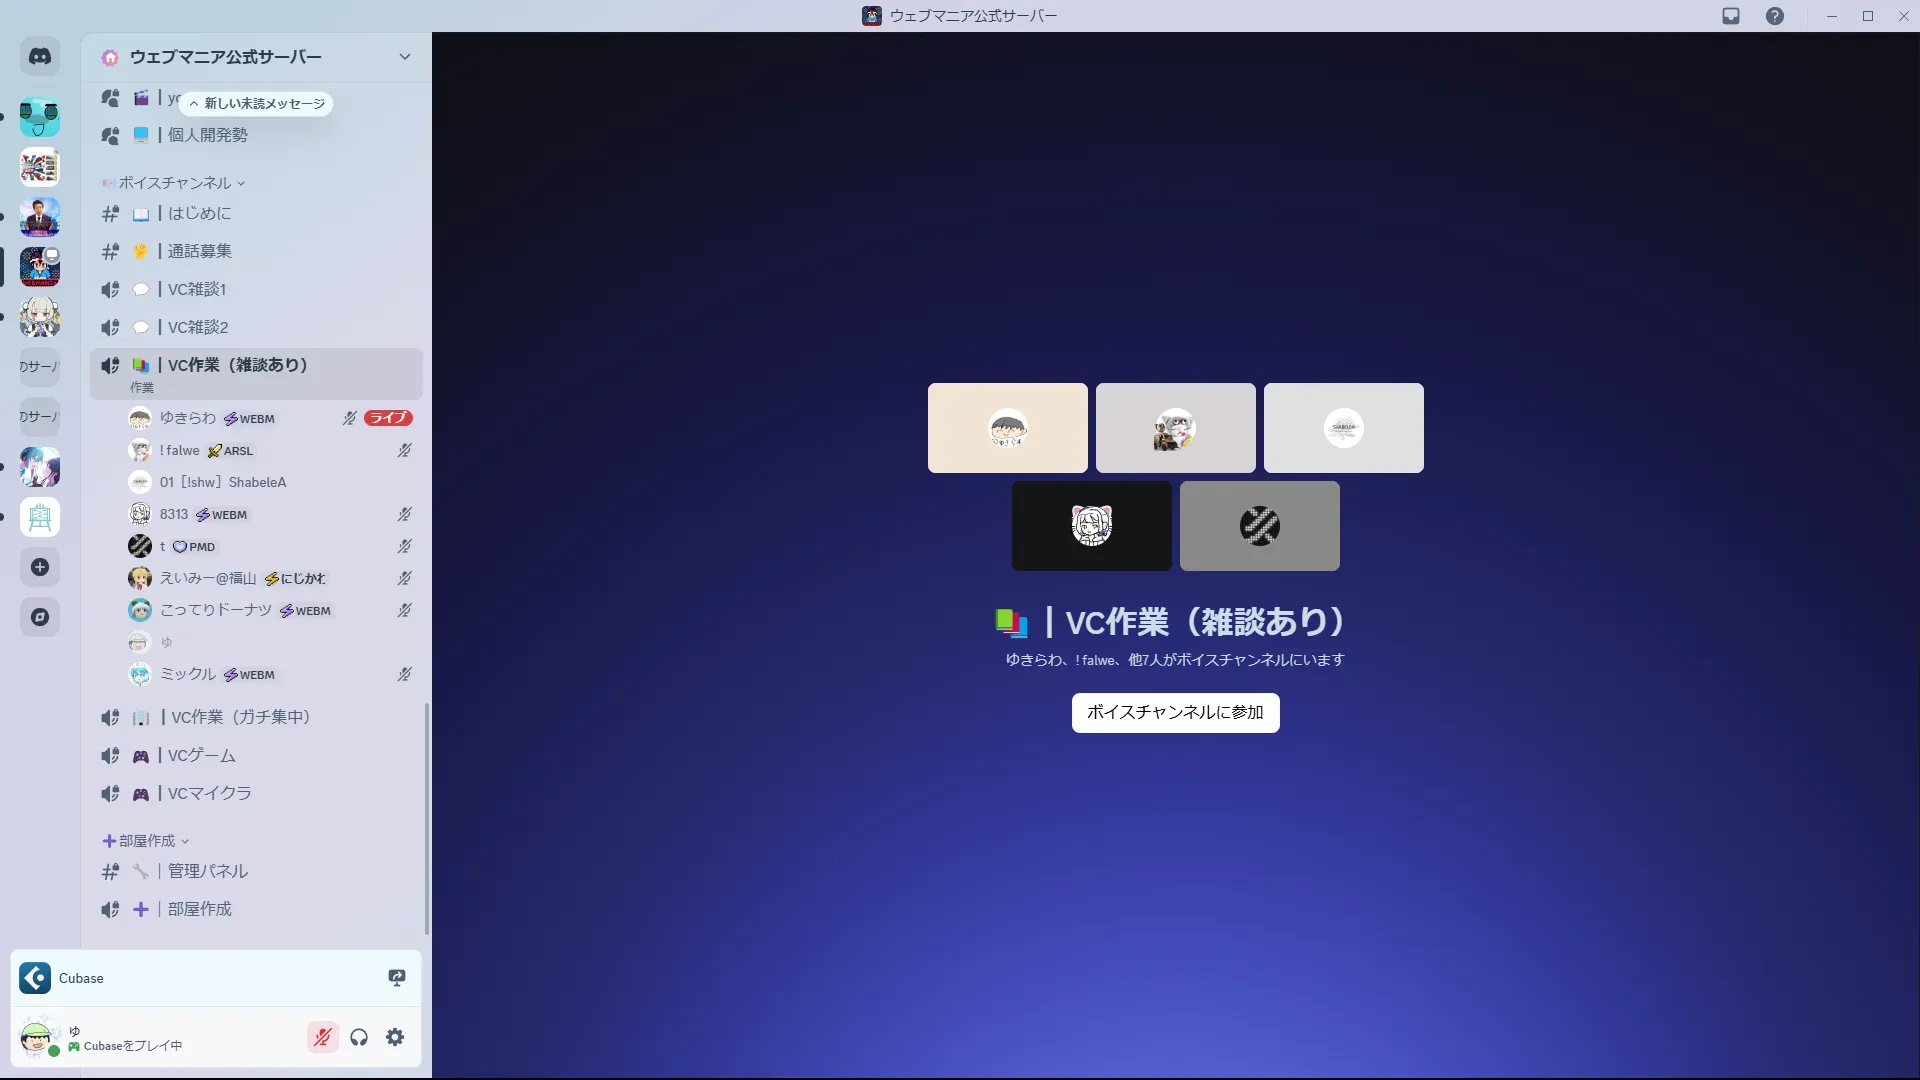Open the teal robot server icon

tap(40, 118)
